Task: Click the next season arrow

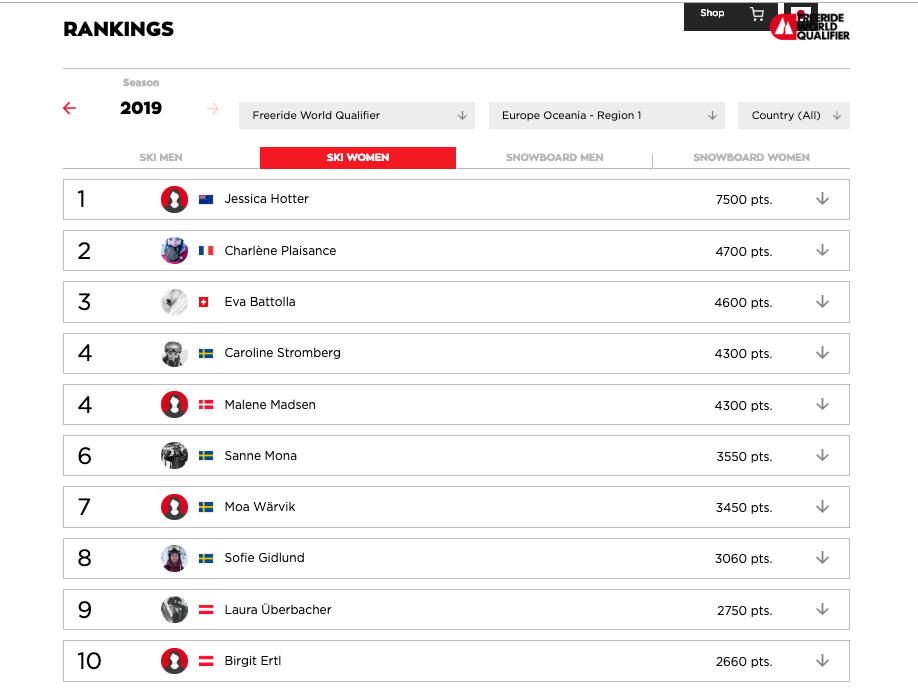Action: (212, 108)
